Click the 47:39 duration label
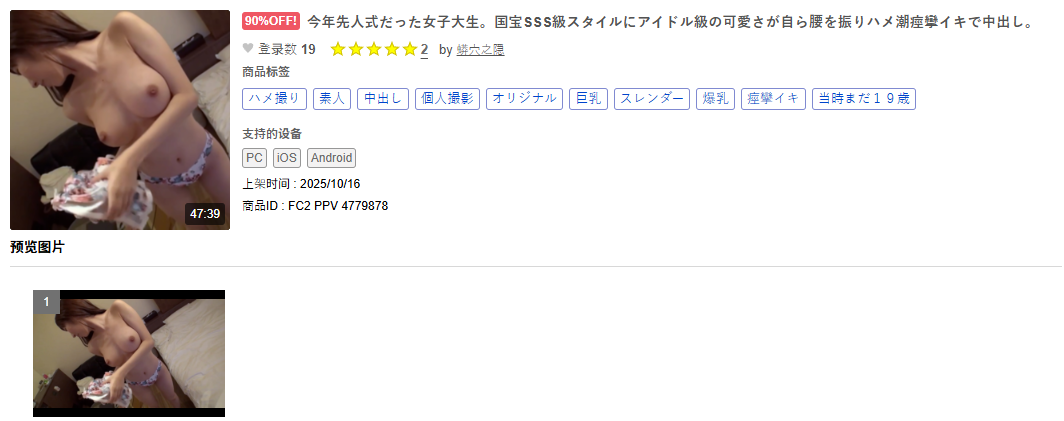This screenshot has height=421, width=1064. click(x=205, y=213)
